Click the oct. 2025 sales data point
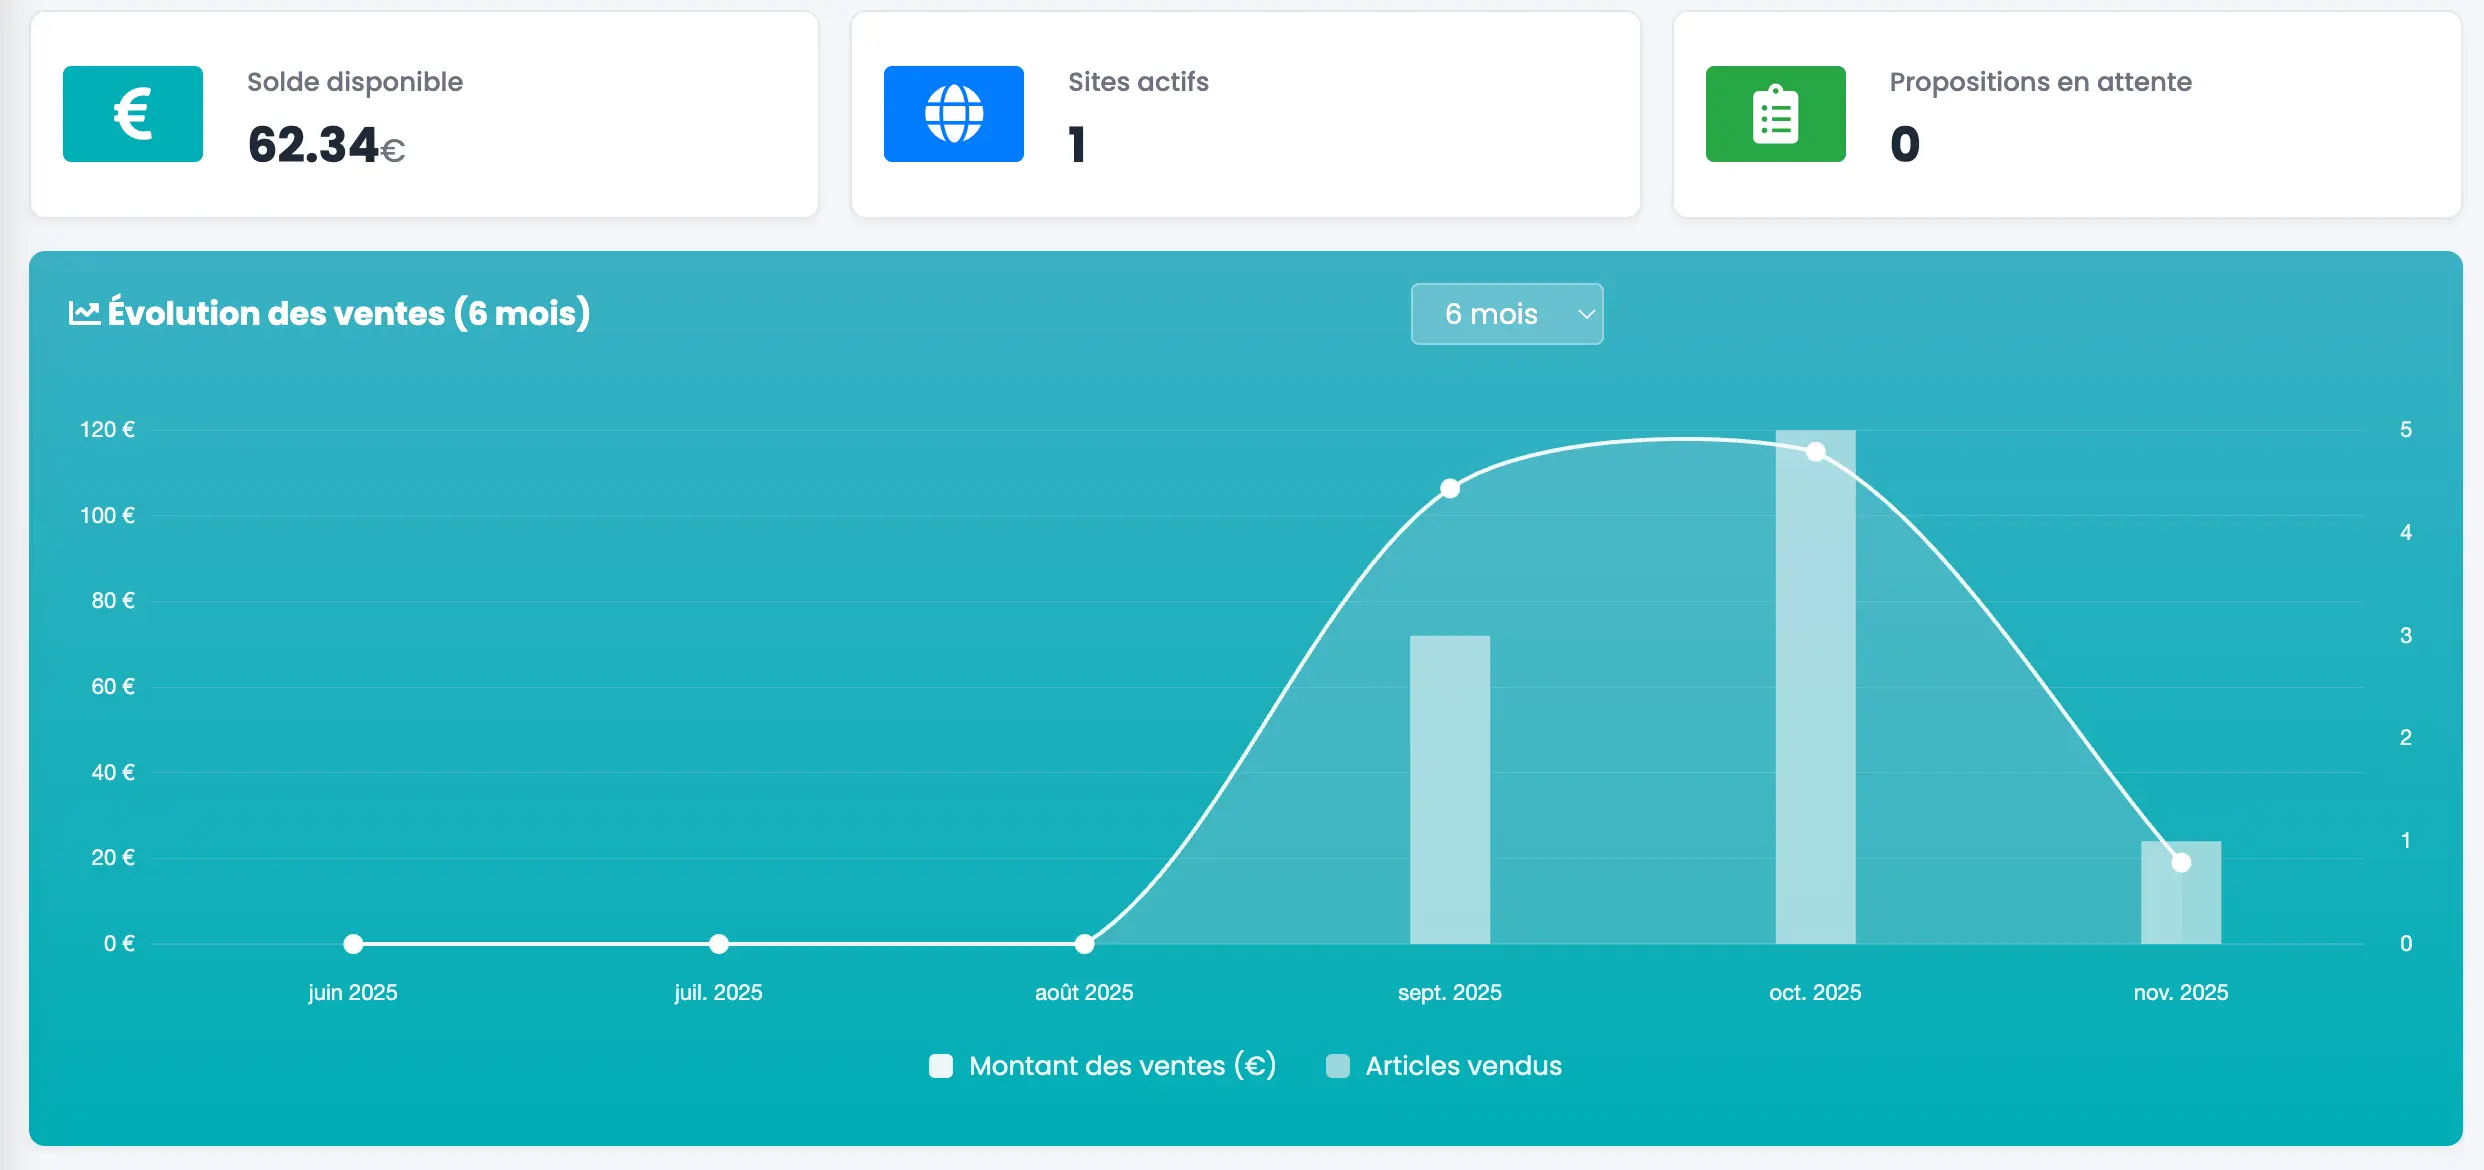This screenshot has height=1170, width=2484. (1816, 452)
